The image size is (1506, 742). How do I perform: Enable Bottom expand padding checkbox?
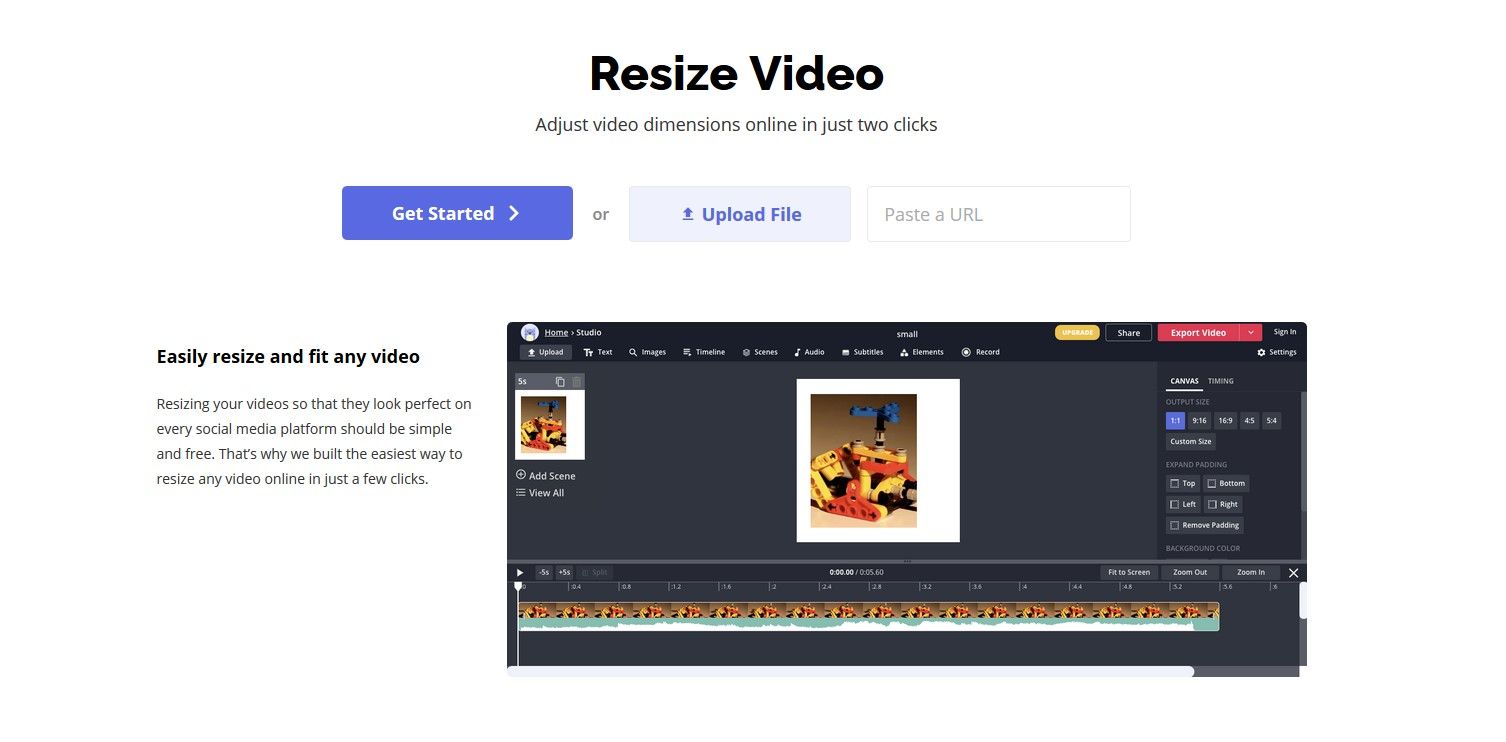coord(1212,483)
